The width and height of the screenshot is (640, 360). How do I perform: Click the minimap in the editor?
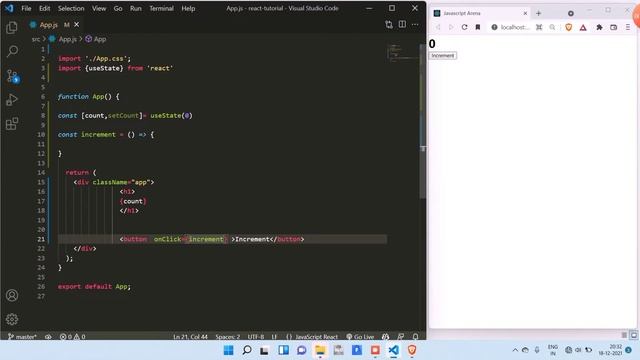tap(402, 53)
